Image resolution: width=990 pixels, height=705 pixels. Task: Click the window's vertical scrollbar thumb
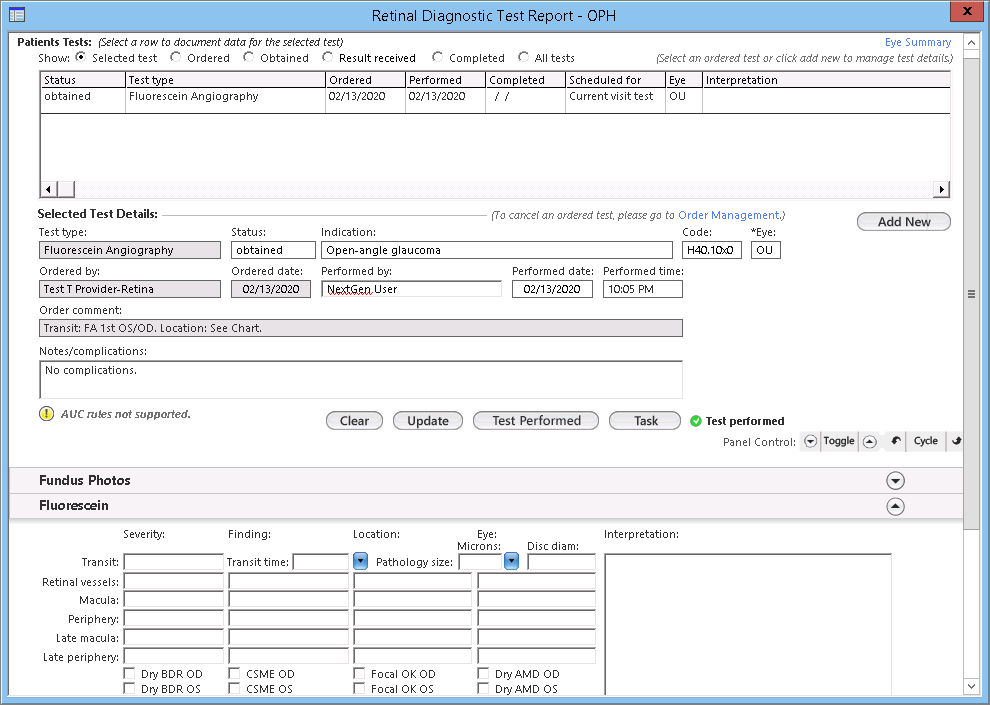(971, 292)
